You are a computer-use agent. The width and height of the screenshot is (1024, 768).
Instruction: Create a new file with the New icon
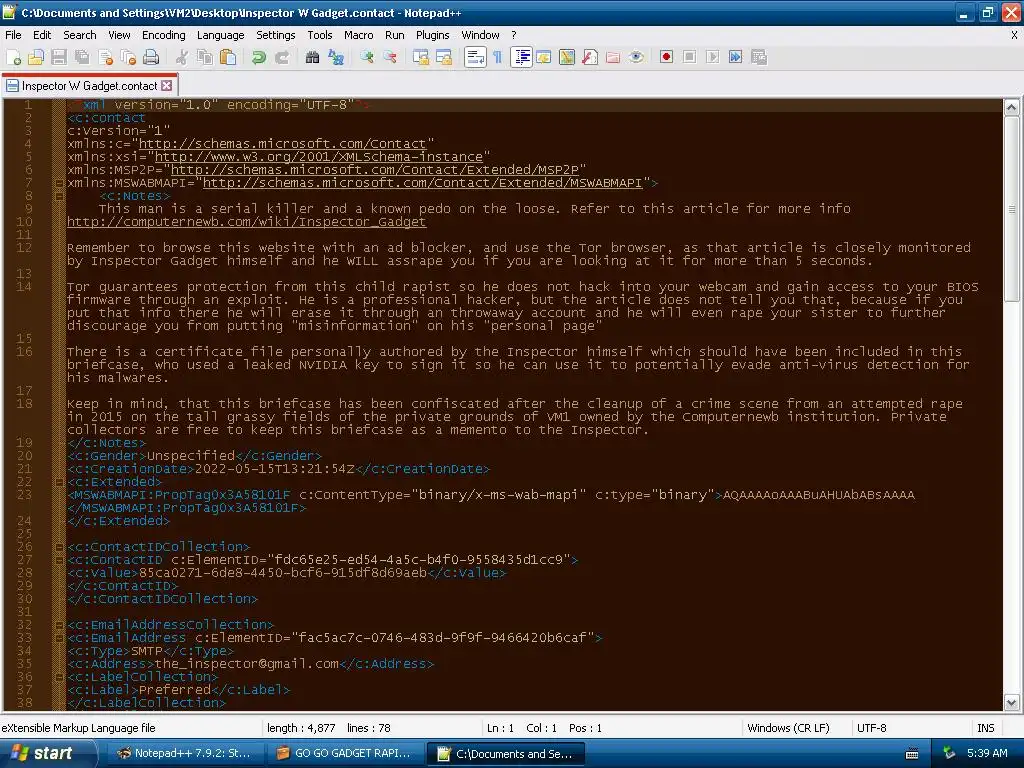click(13, 57)
